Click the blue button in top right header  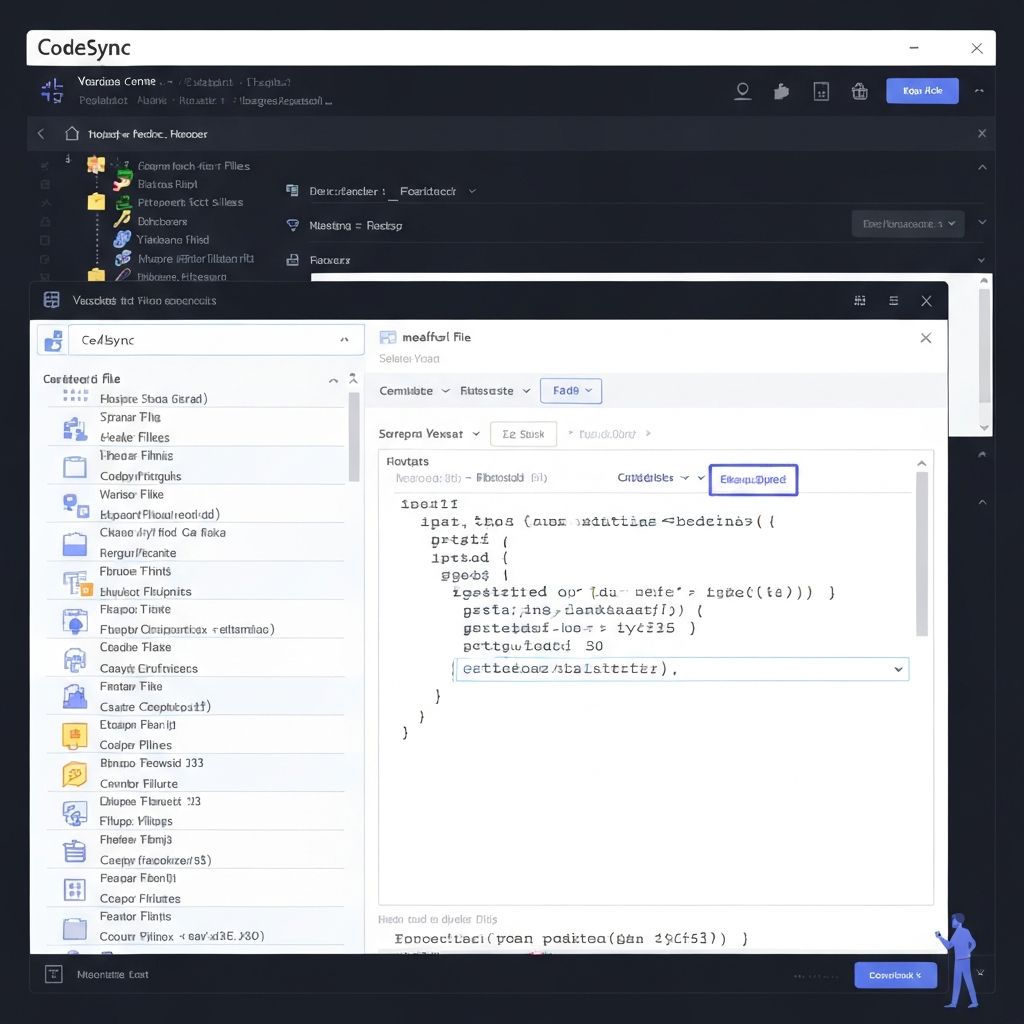coord(921,91)
